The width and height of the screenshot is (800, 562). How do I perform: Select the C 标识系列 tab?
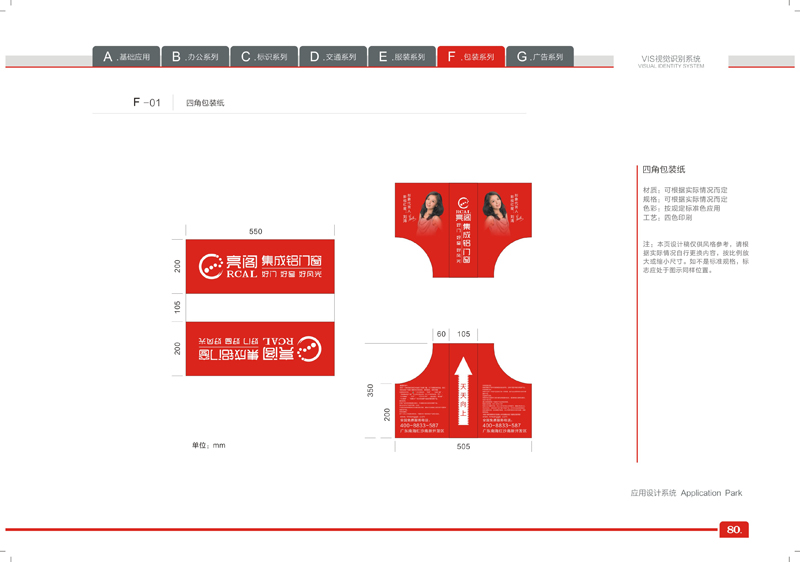(x=264, y=57)
